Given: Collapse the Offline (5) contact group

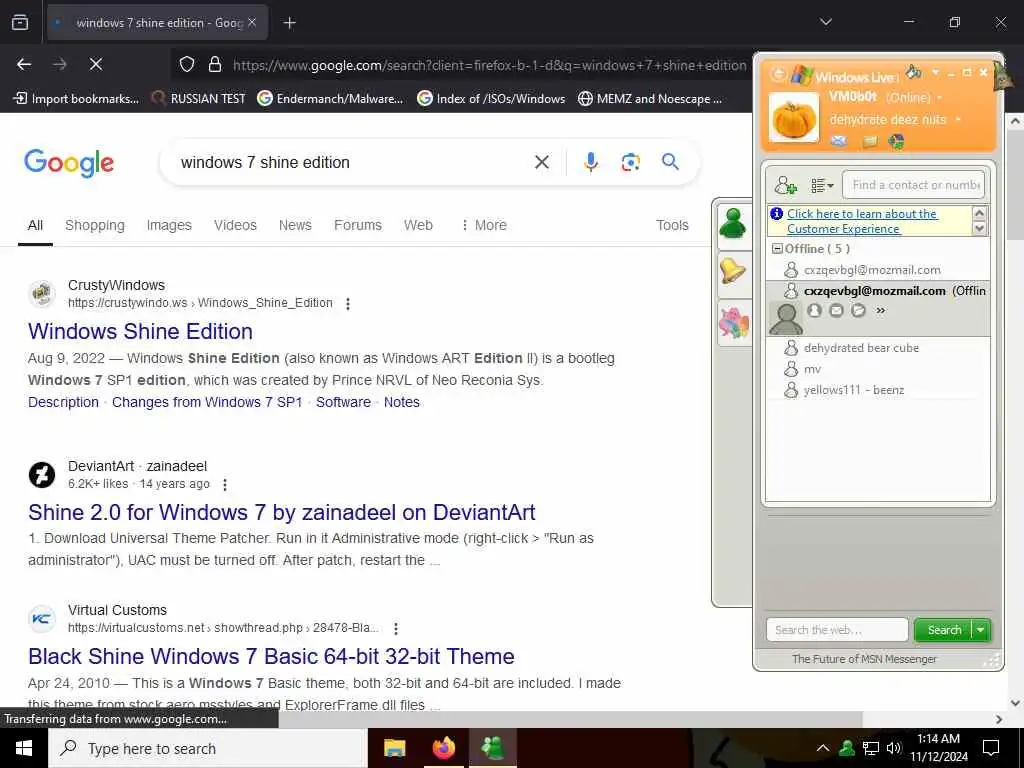Looking at the screenshot, I should point(776,249).
